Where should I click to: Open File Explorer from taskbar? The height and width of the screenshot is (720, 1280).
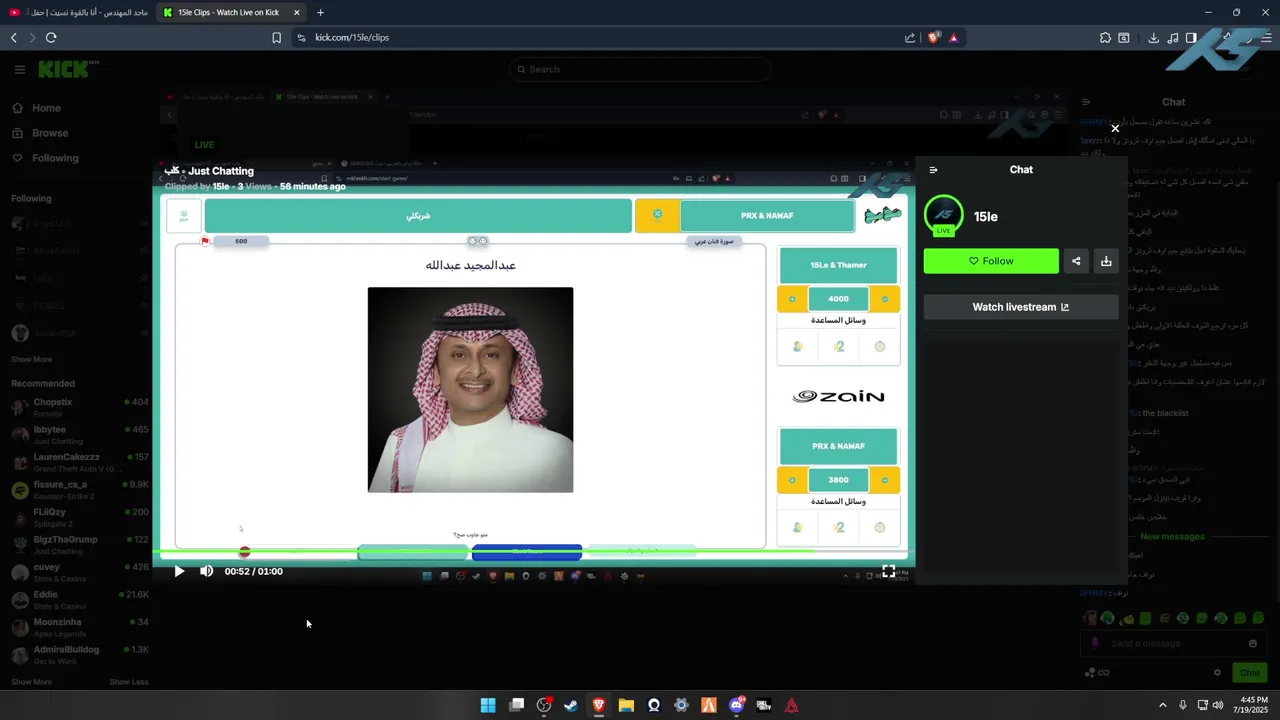(626, 705)
